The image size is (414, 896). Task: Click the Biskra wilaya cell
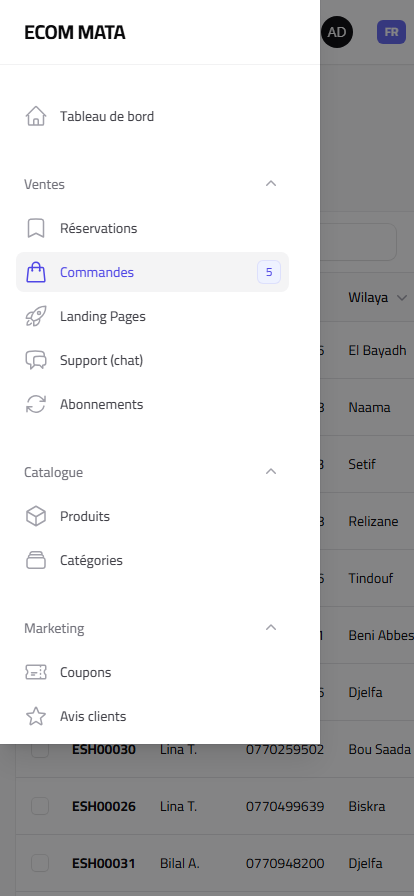click(x=367, y=806)
